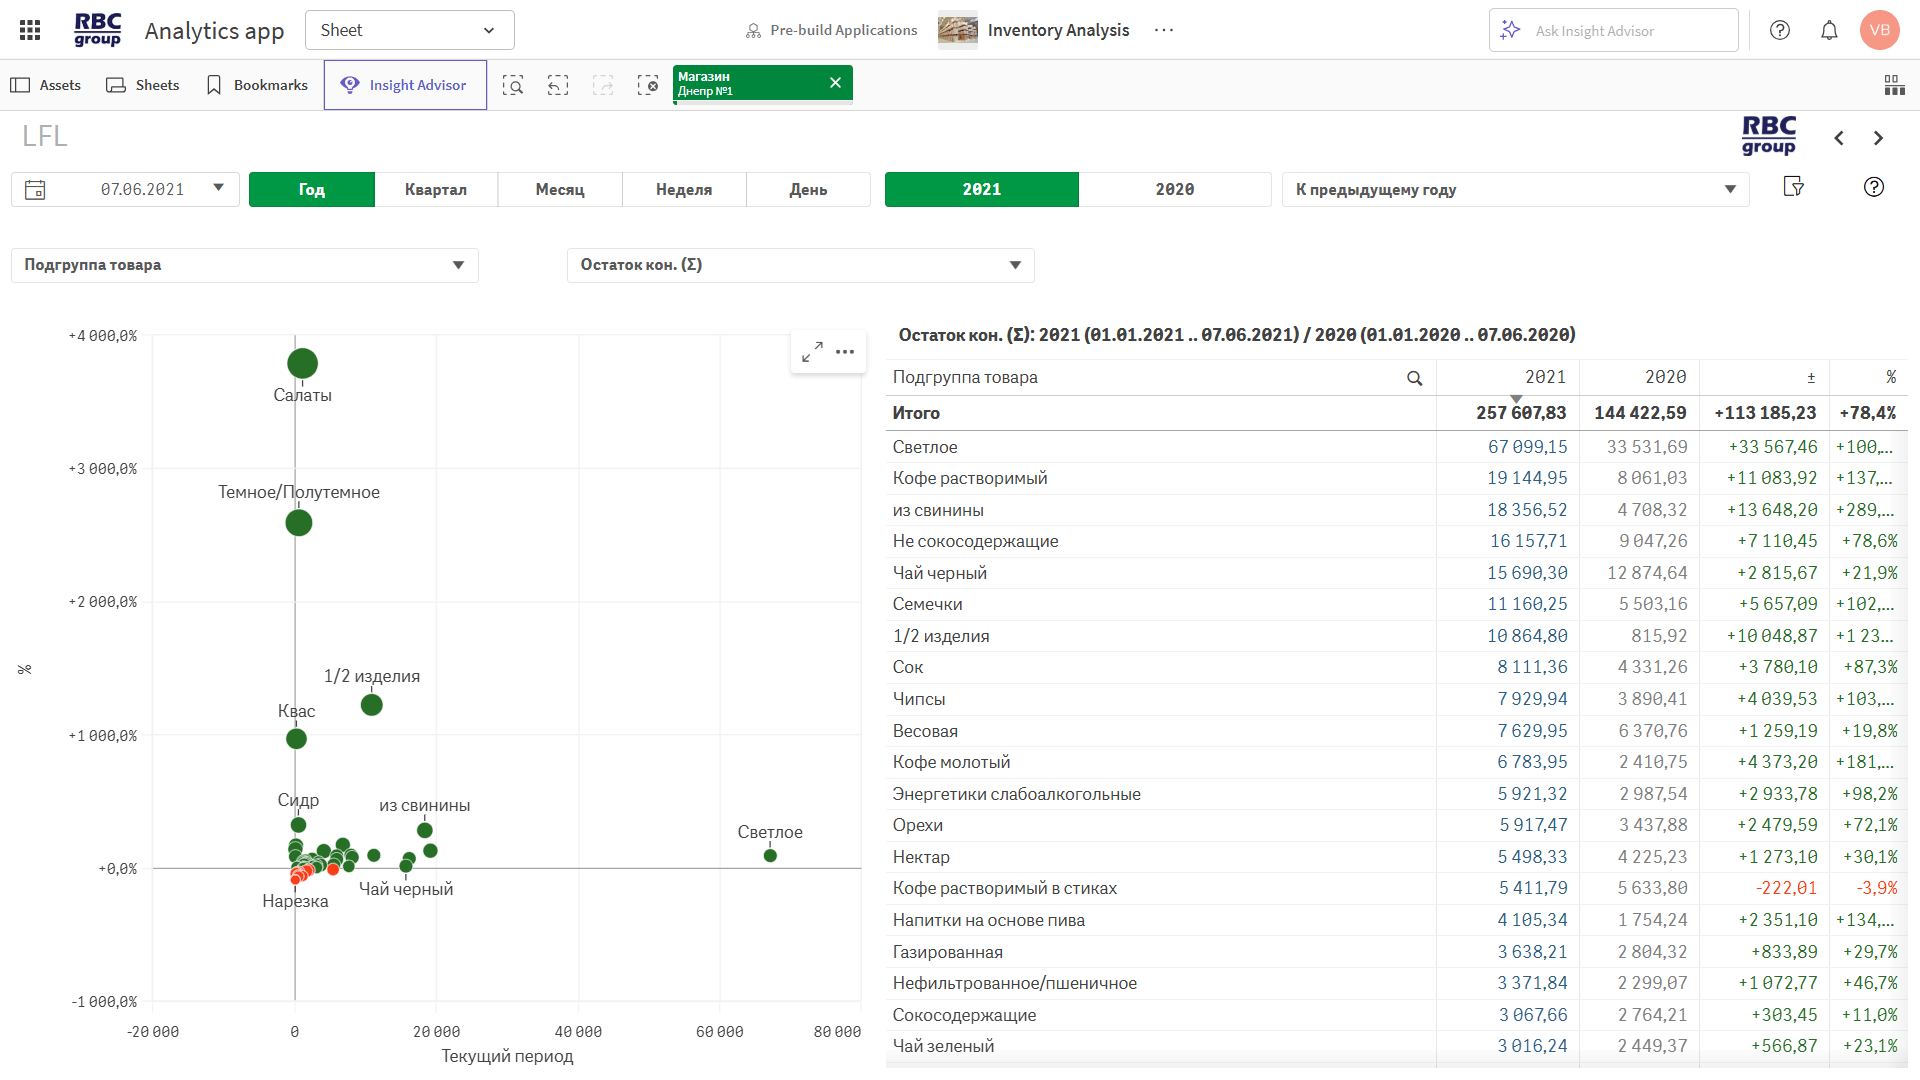Viewport: 1920px width, 1080px height.
Task: Select the День period
Action: point(808,189)
